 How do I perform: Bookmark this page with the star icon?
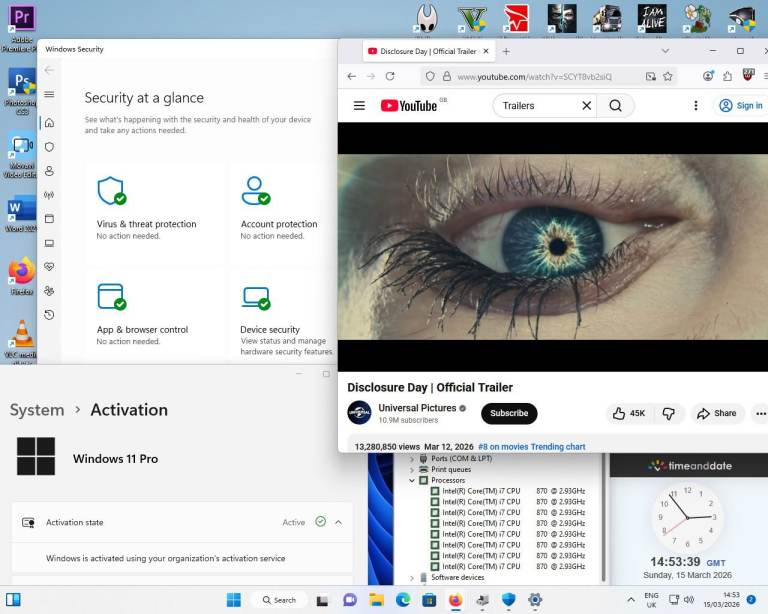pyautogui.click(x=669, y=76)
